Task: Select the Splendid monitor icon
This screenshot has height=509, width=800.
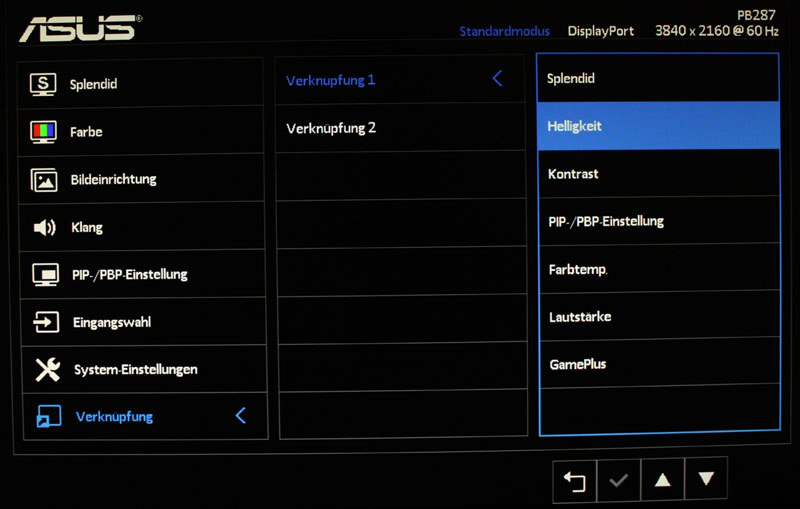Action: [43, 84]
